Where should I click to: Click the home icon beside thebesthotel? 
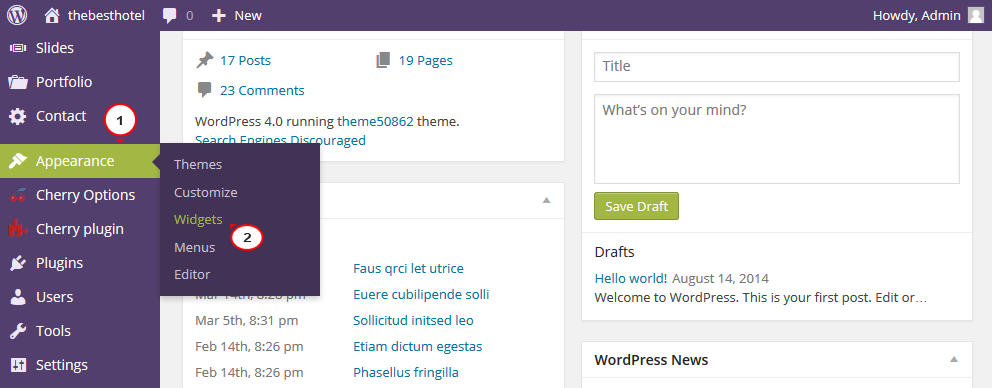pyautogui.click(x=53, y=15)
